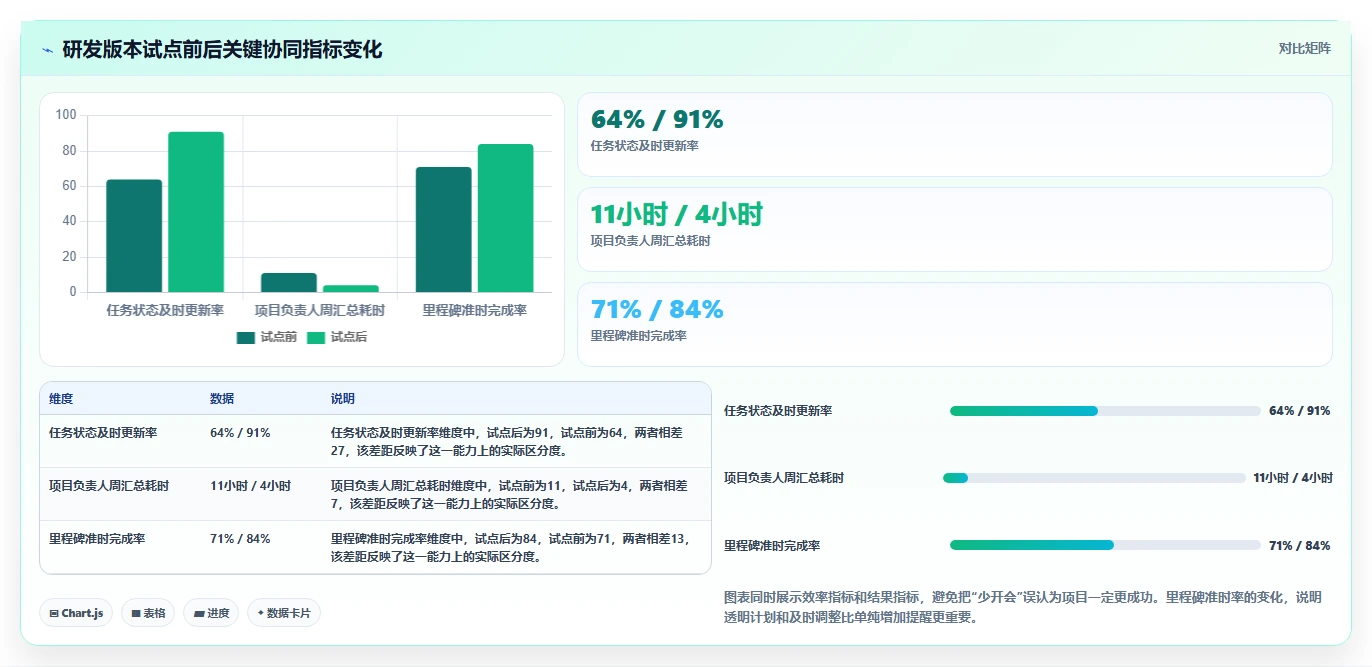Click the description mentioning 两者相差13
This screenshot has height=667, width=1372.
coord(511,548)
